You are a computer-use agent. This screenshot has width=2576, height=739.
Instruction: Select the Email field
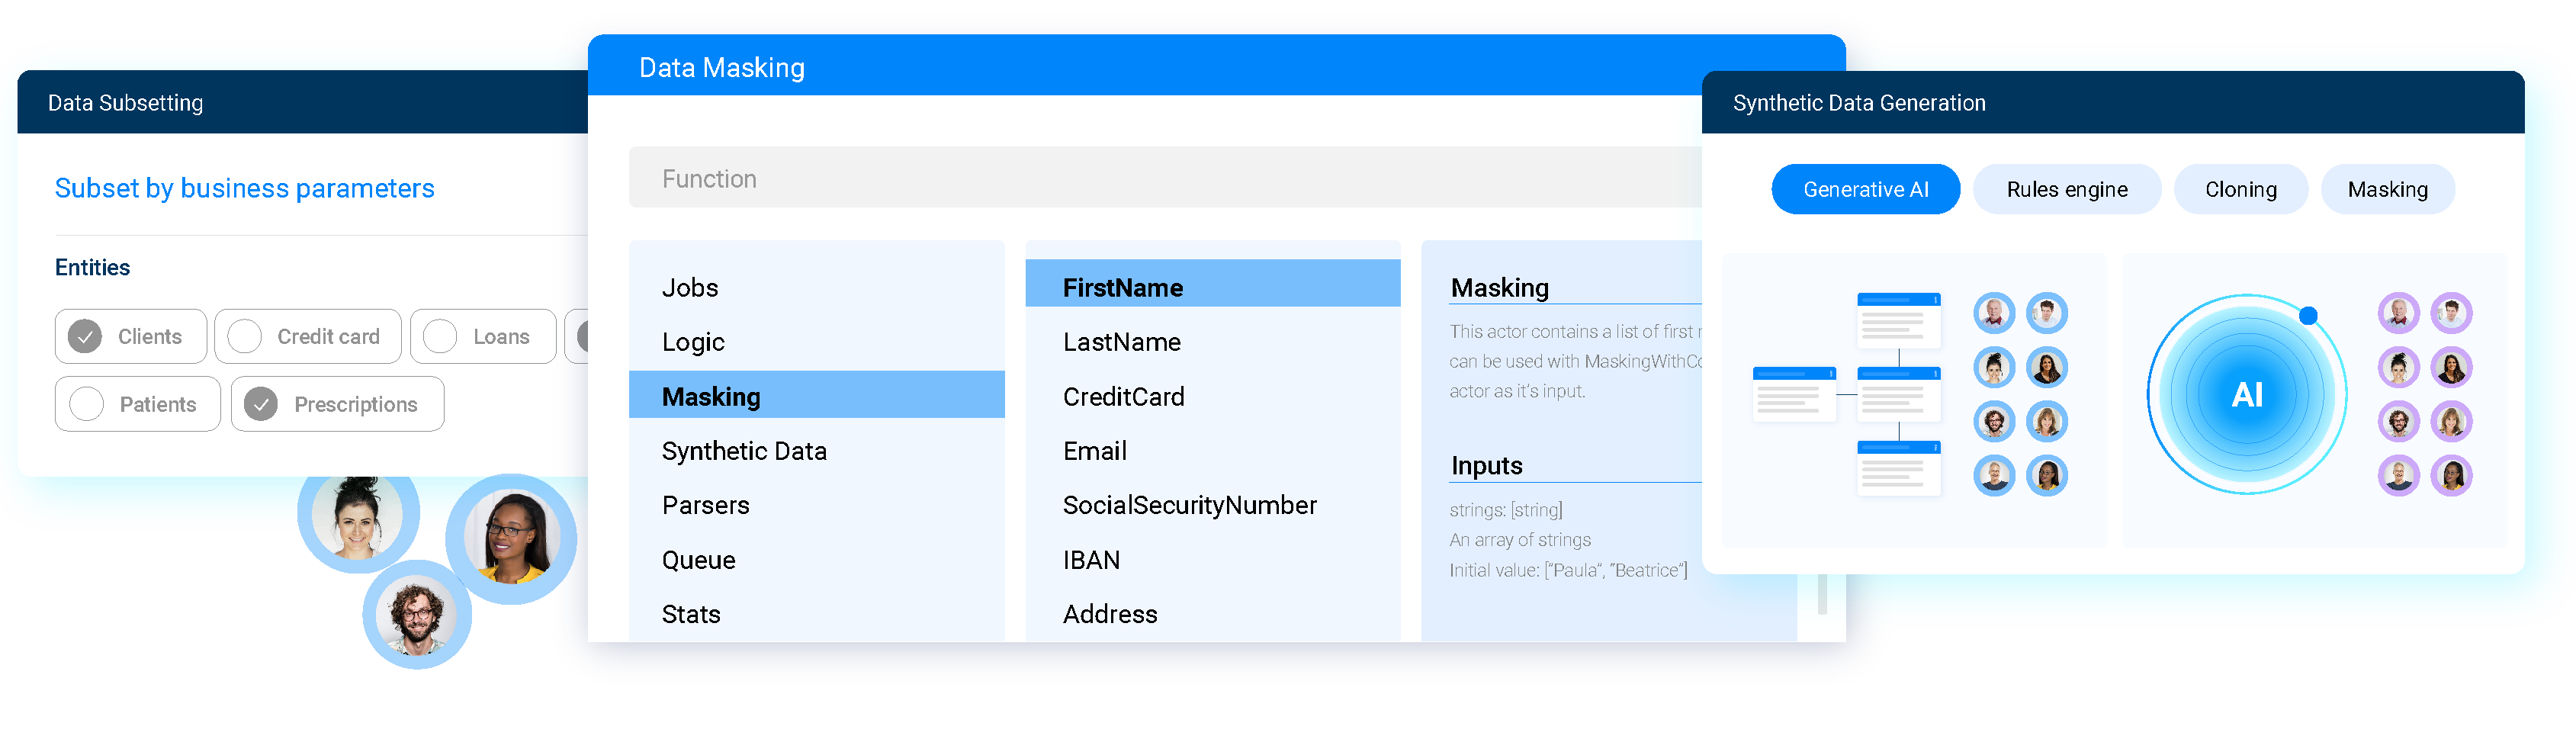point(1093,450)
